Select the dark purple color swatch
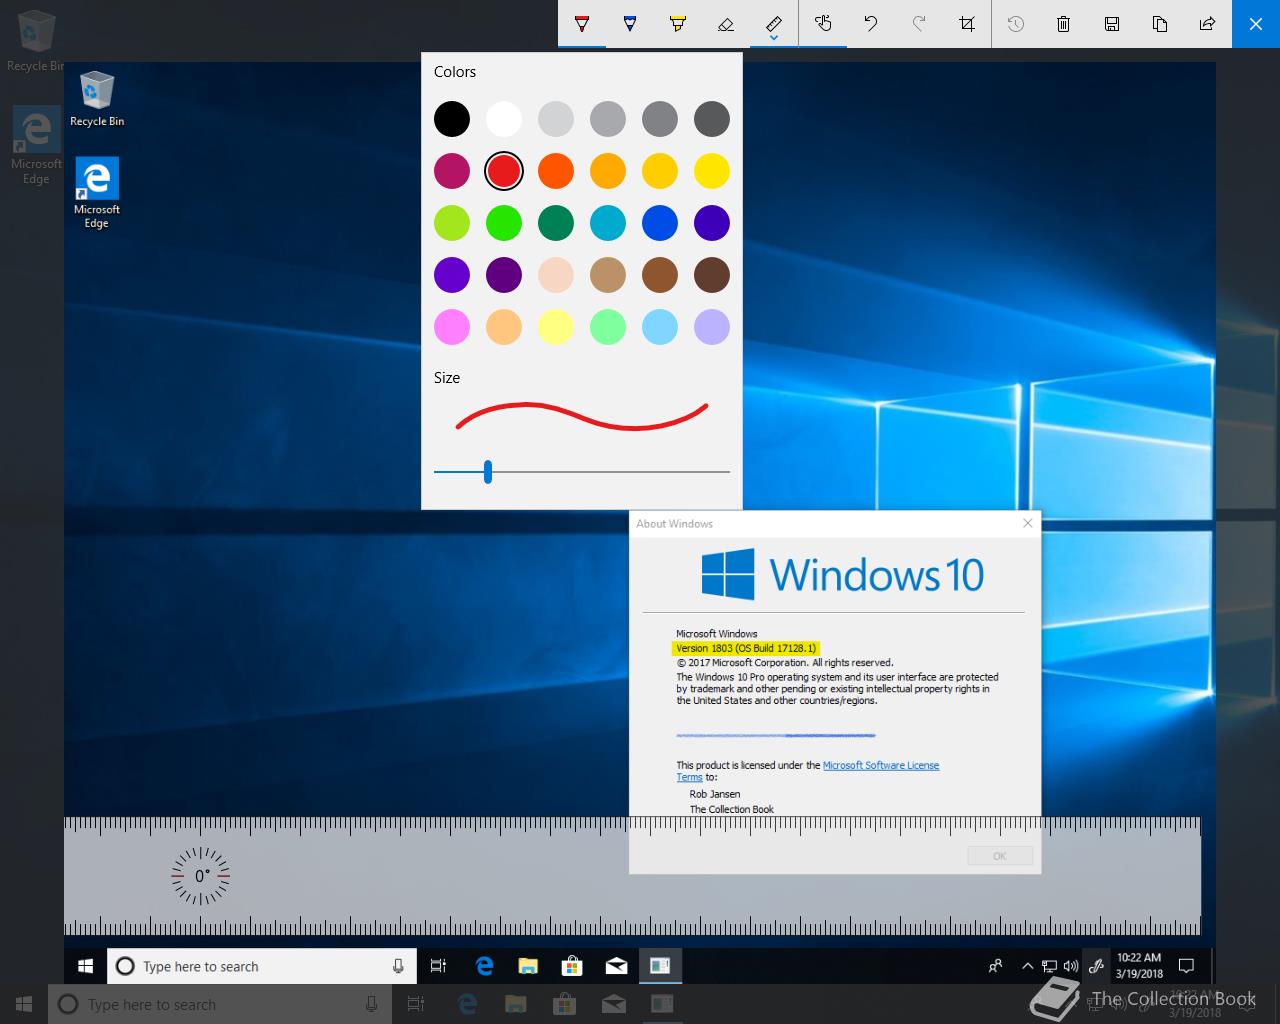 click(504, 275)
